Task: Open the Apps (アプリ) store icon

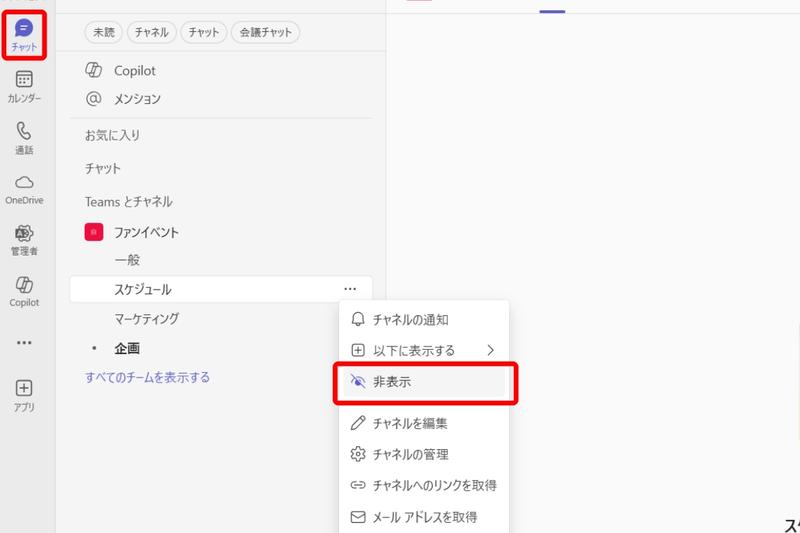Action: click(x=24, y=395)
